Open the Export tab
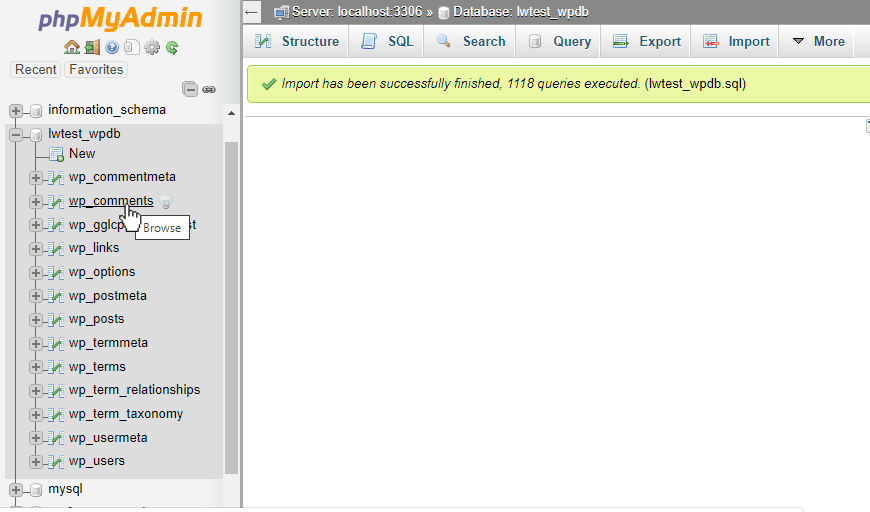 (646, 41)
